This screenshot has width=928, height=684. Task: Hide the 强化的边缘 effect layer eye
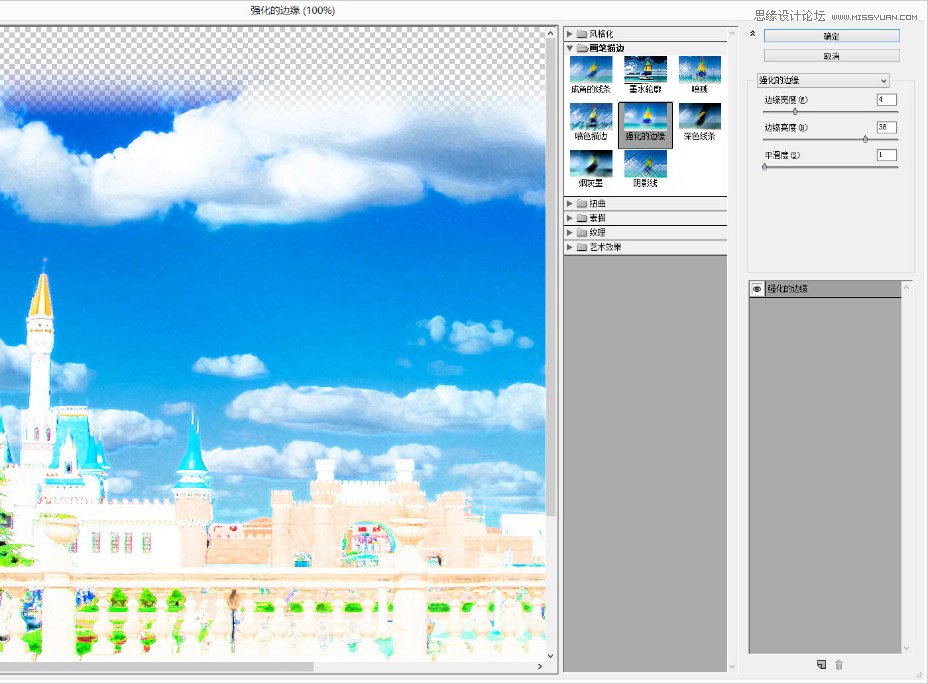click(x=757, y=289)
